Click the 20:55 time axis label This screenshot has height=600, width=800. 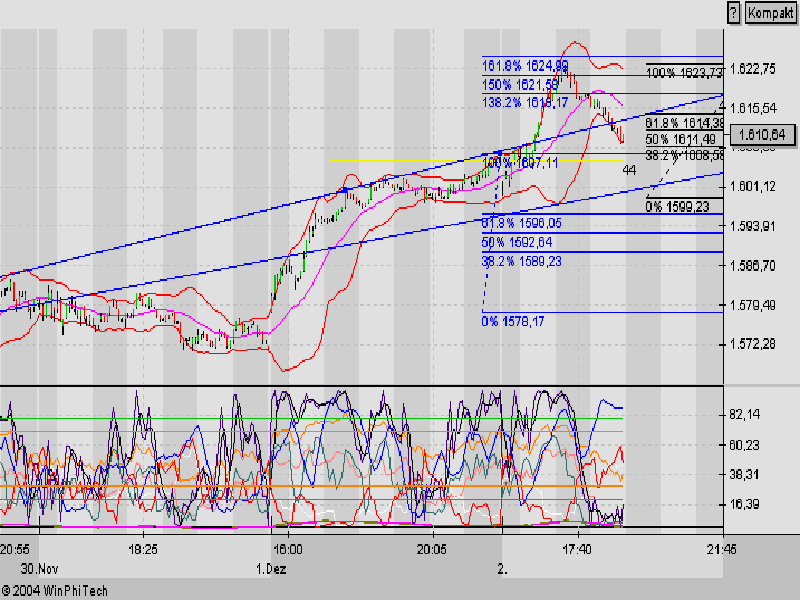[14, 549]
